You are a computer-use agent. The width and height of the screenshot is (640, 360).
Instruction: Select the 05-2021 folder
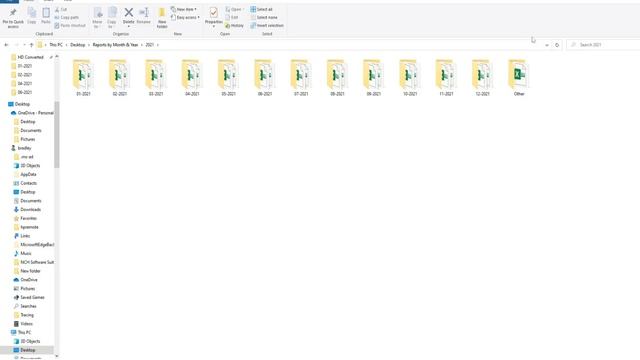[x=229, y=78]
